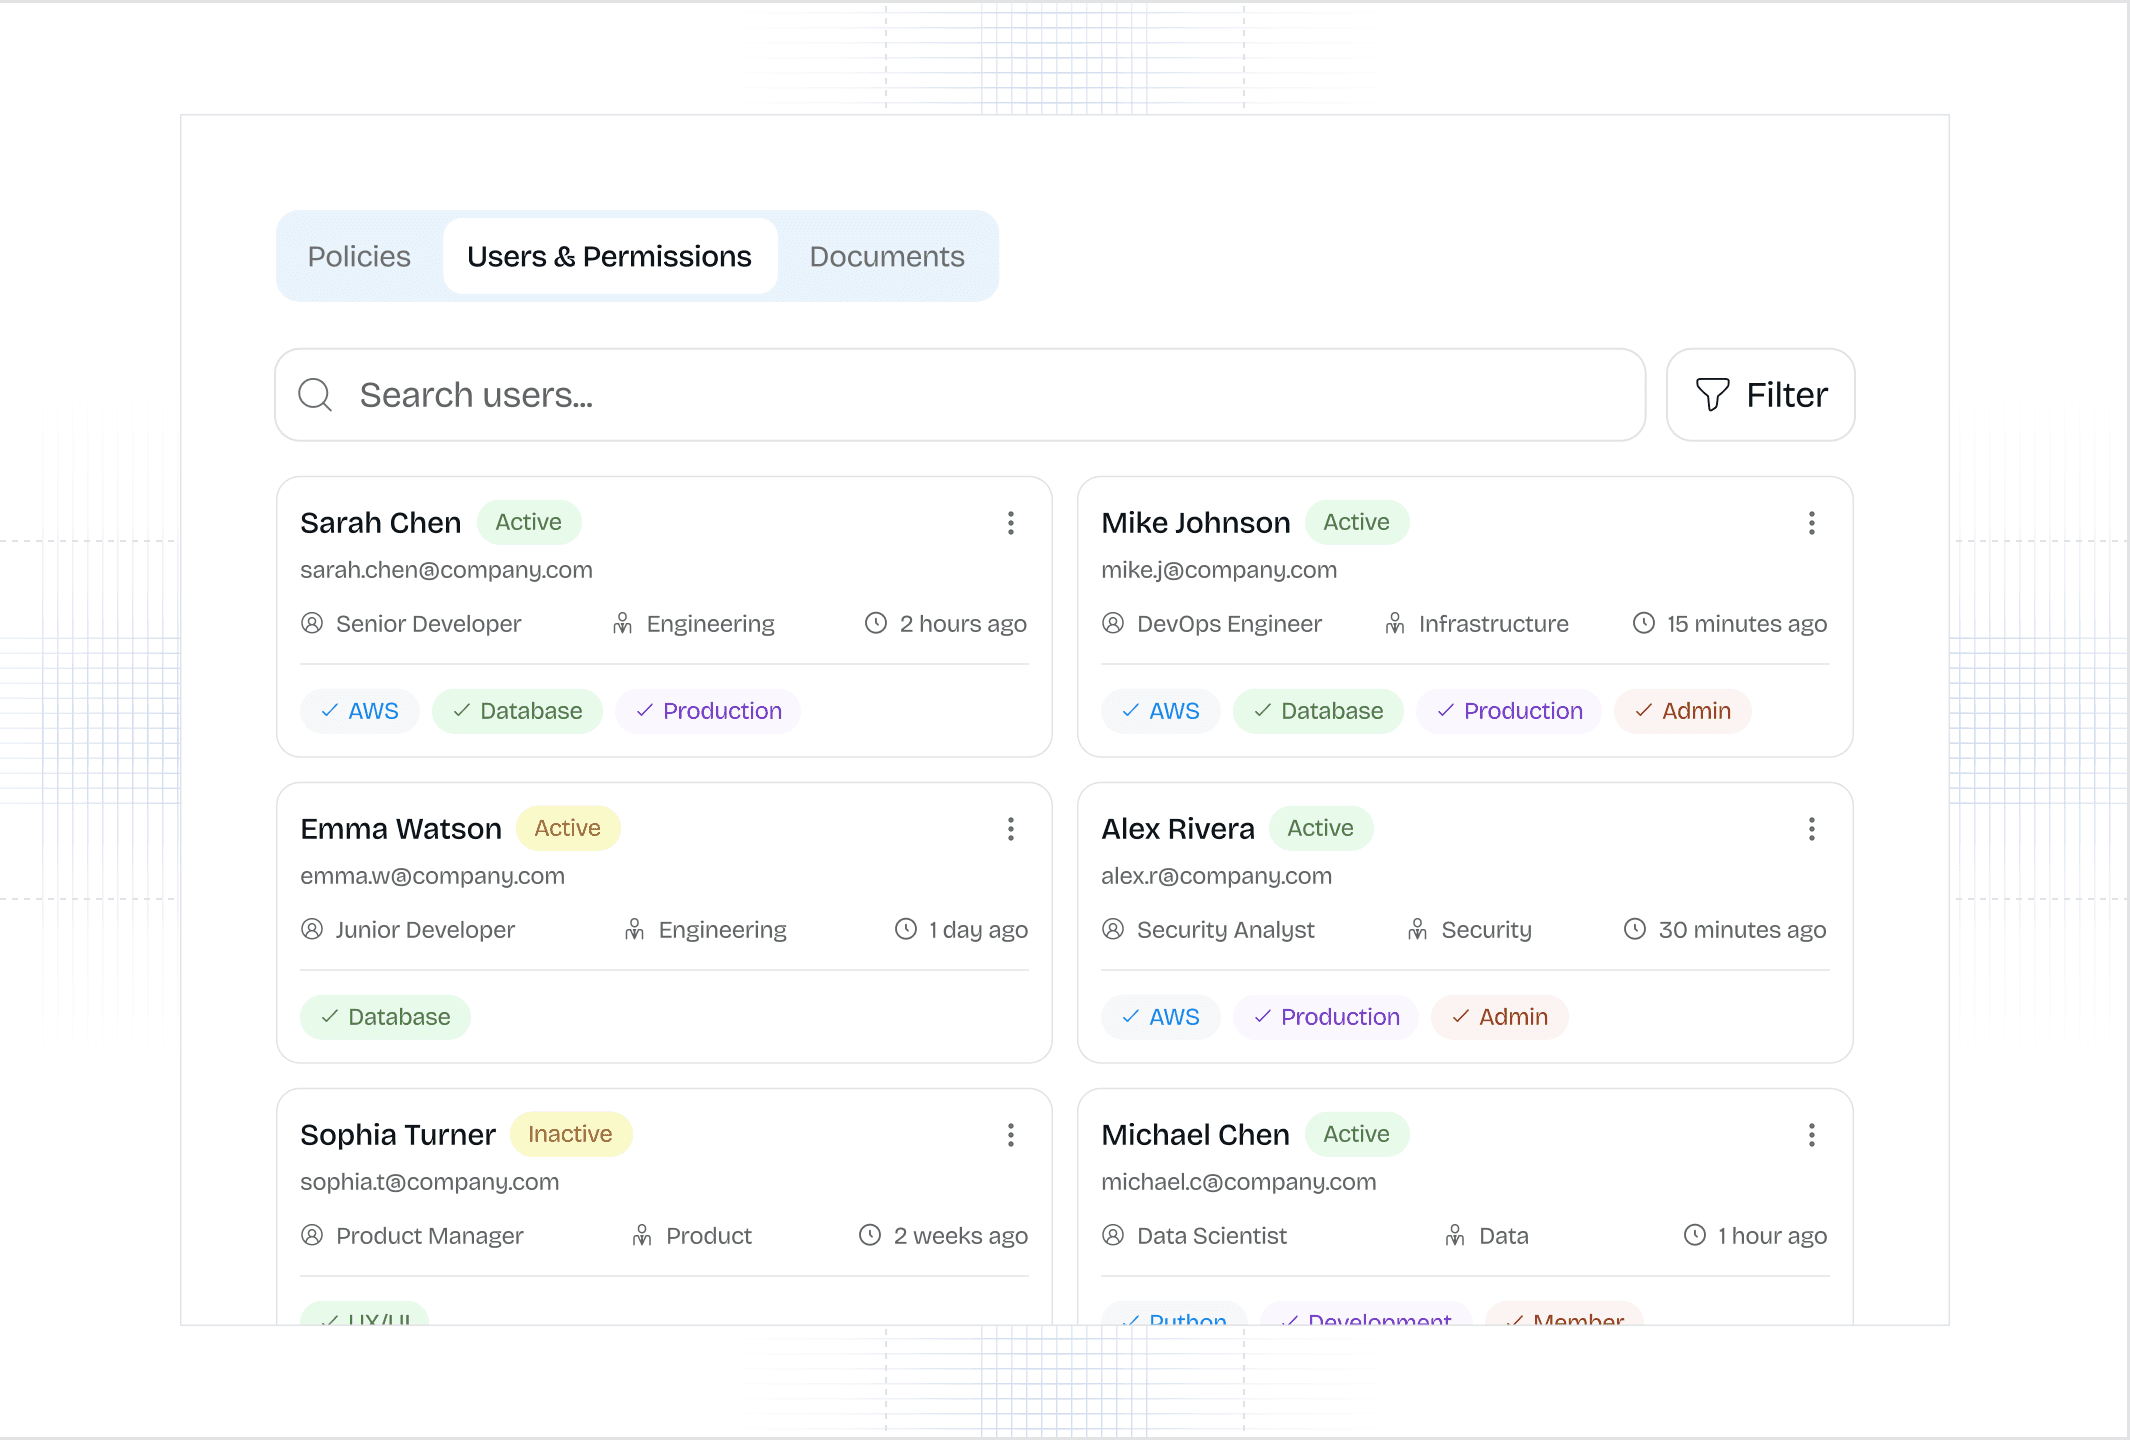This screenshot has width=2130, height=1440.
Task: Open Sophia Turner's more actions menu
Action: pos(1010,1135)
